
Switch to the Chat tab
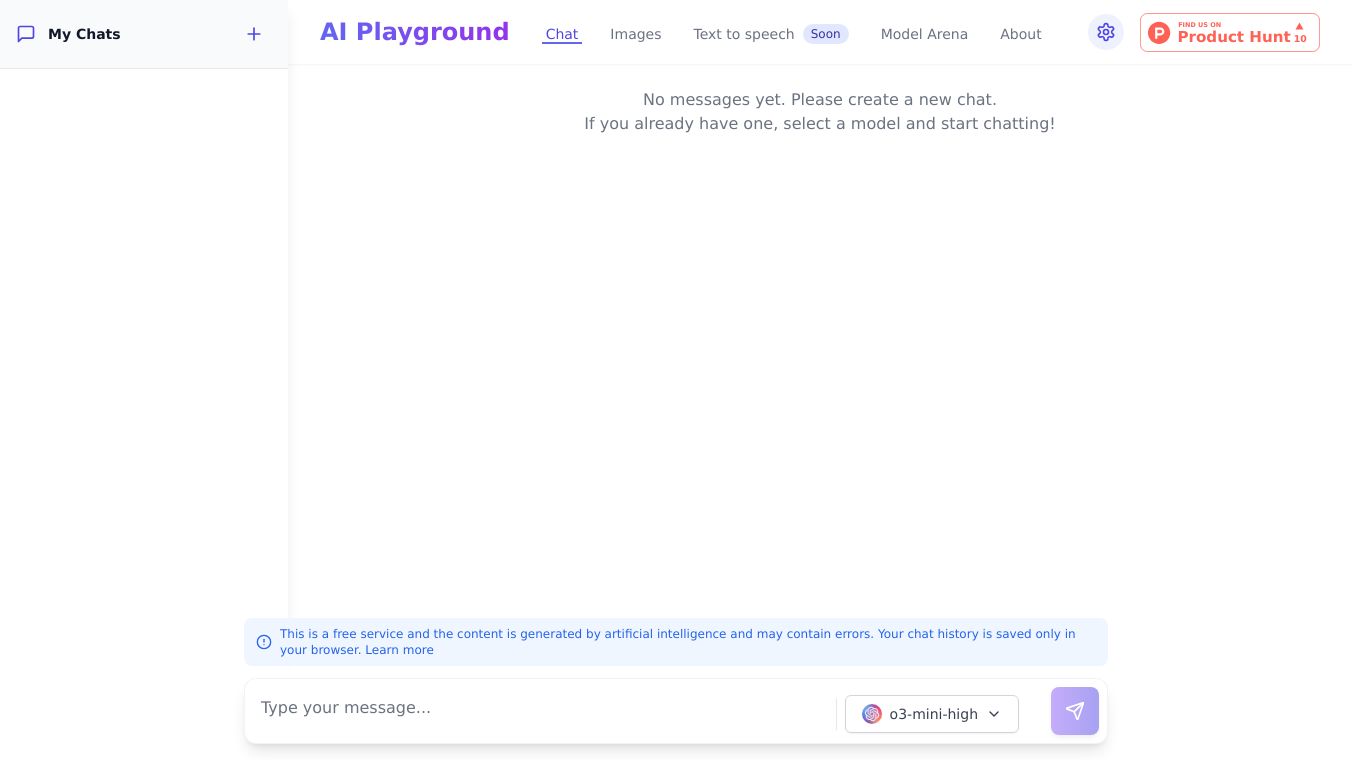pyautogui.click(x=562, y=34)
